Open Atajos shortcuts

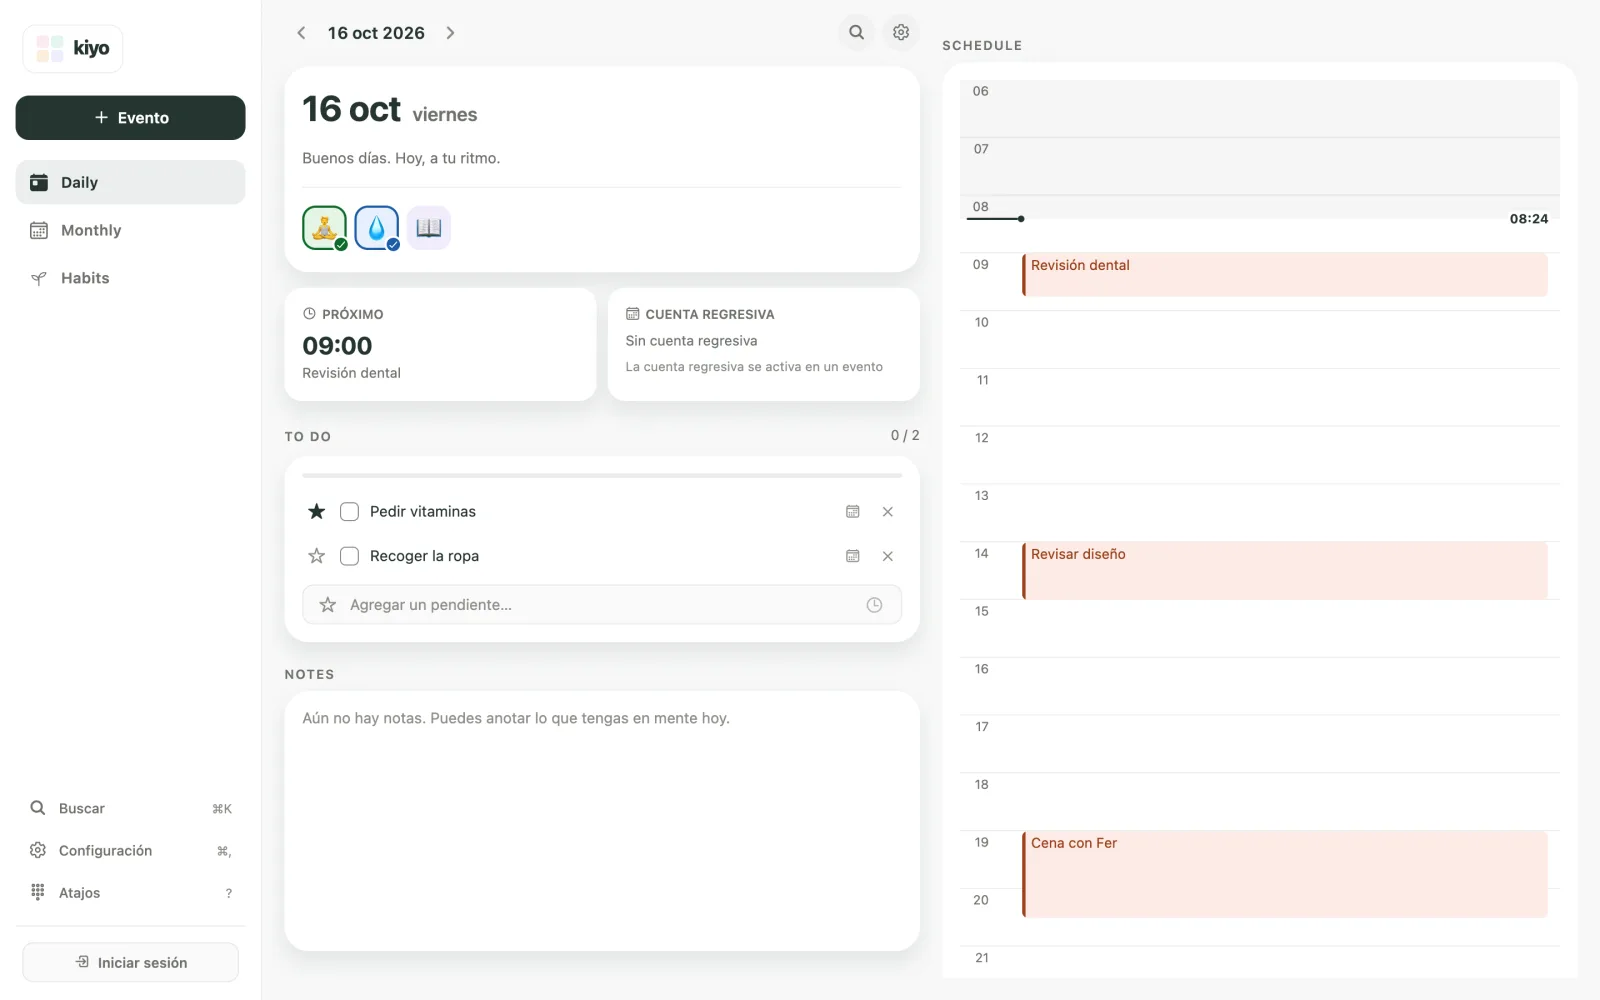130,892
